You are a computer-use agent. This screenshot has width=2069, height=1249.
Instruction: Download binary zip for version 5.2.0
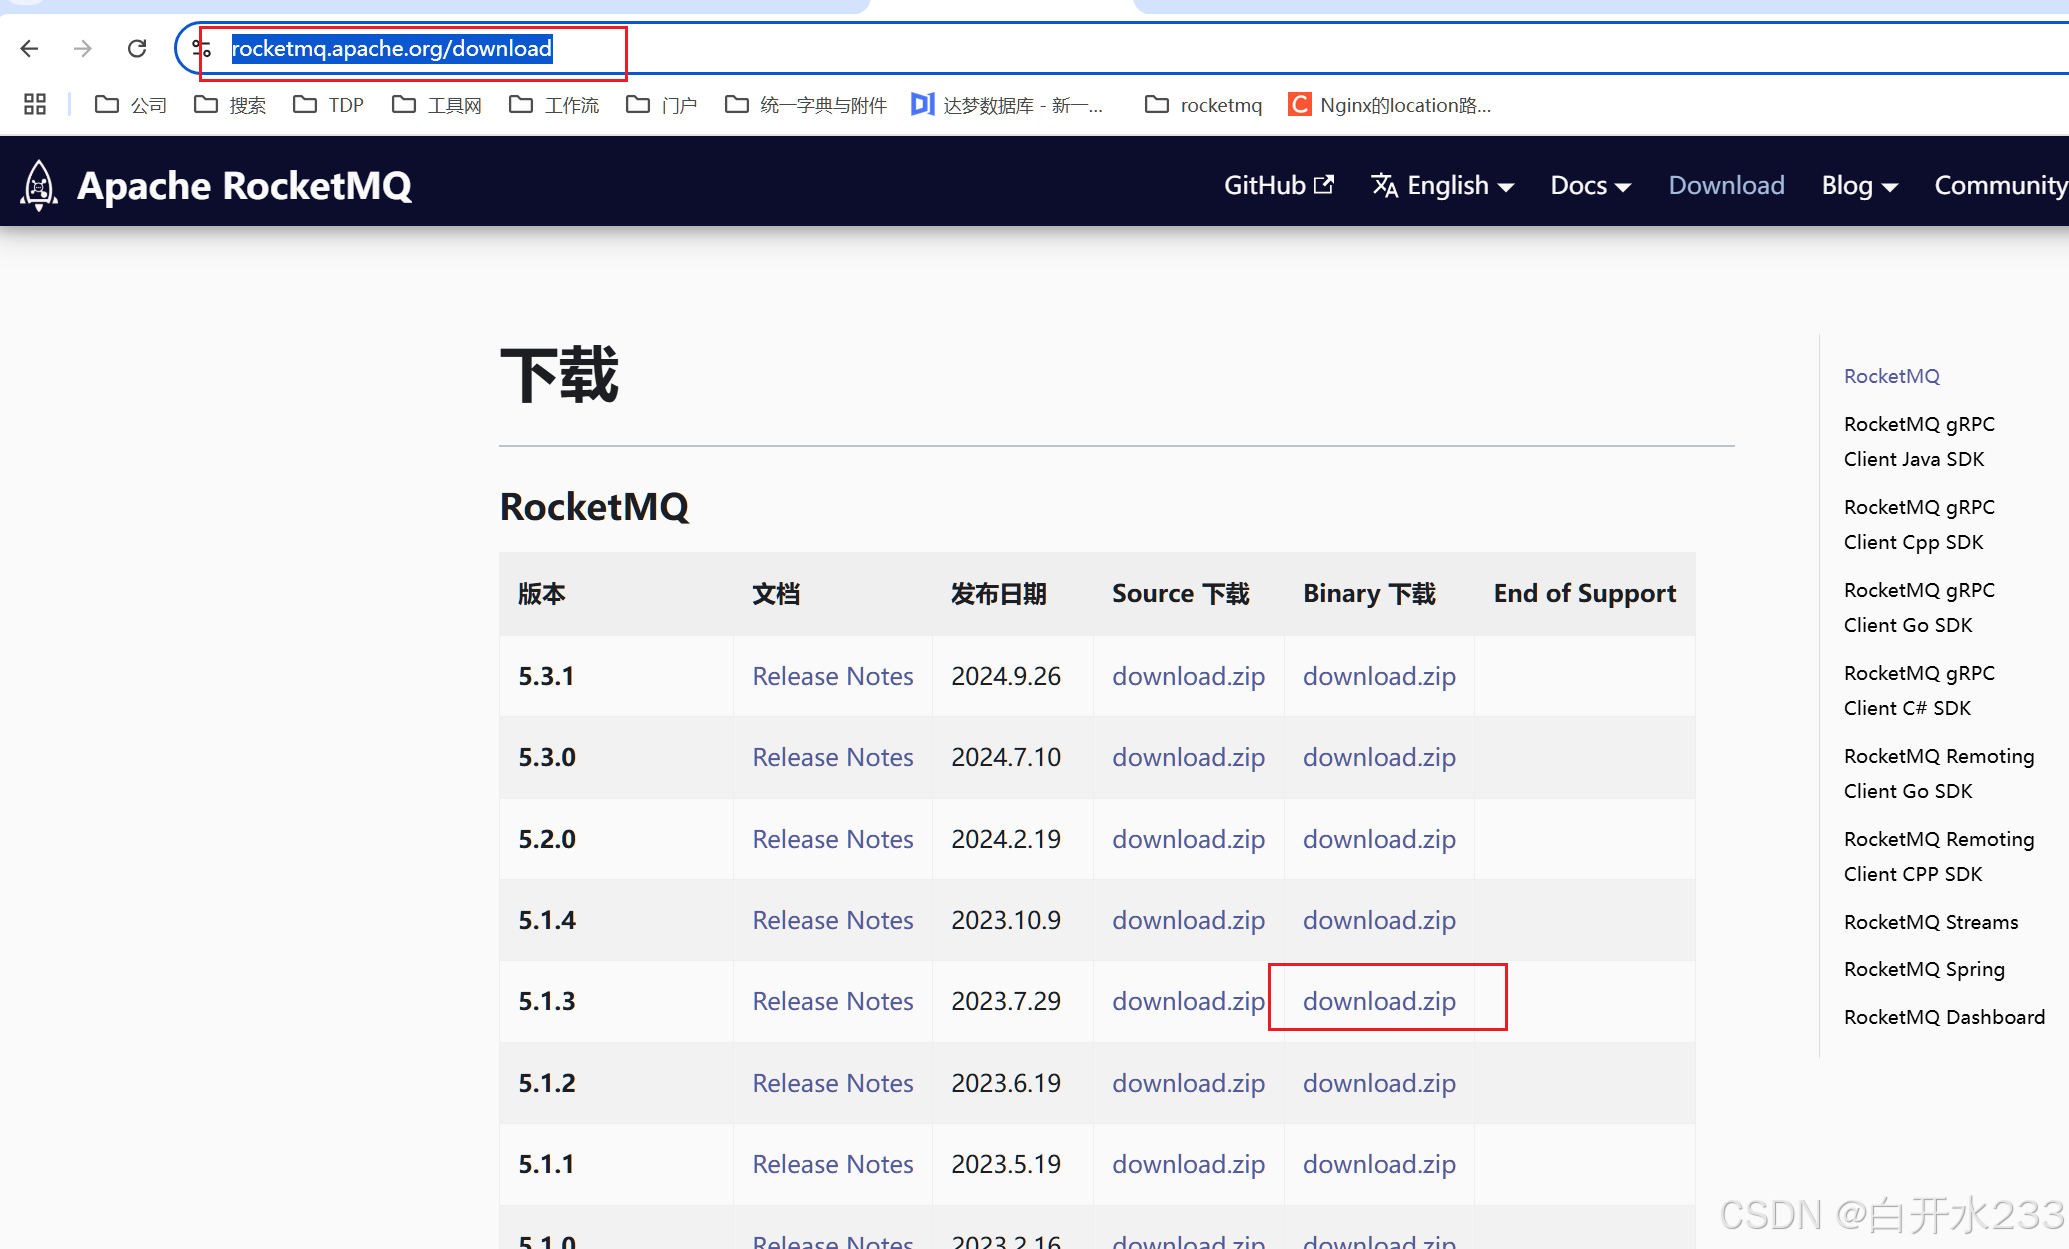coord(1379,839)
